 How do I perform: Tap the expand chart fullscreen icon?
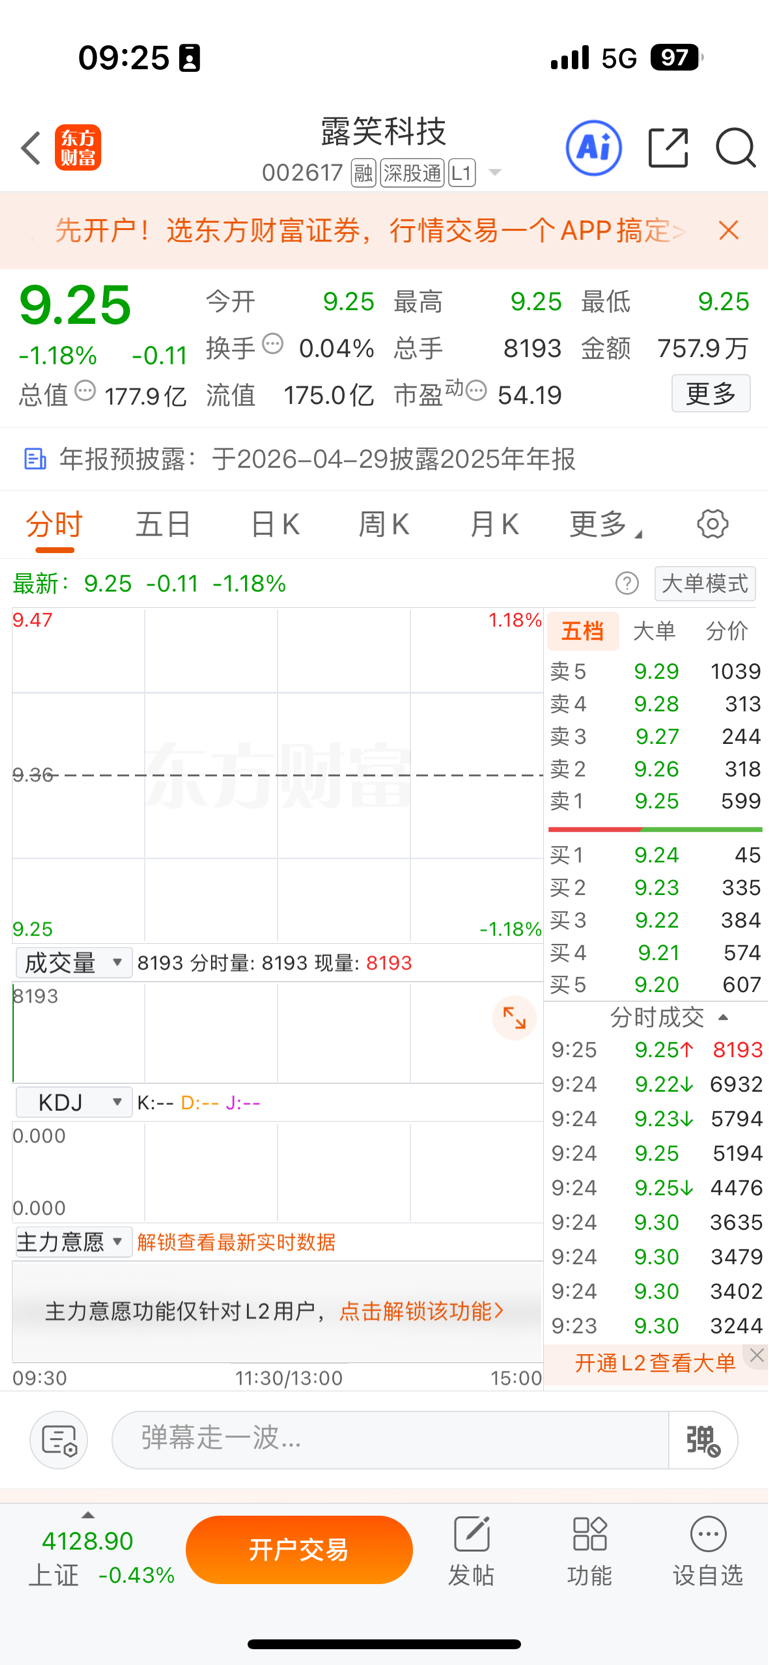coord(515,1018)
